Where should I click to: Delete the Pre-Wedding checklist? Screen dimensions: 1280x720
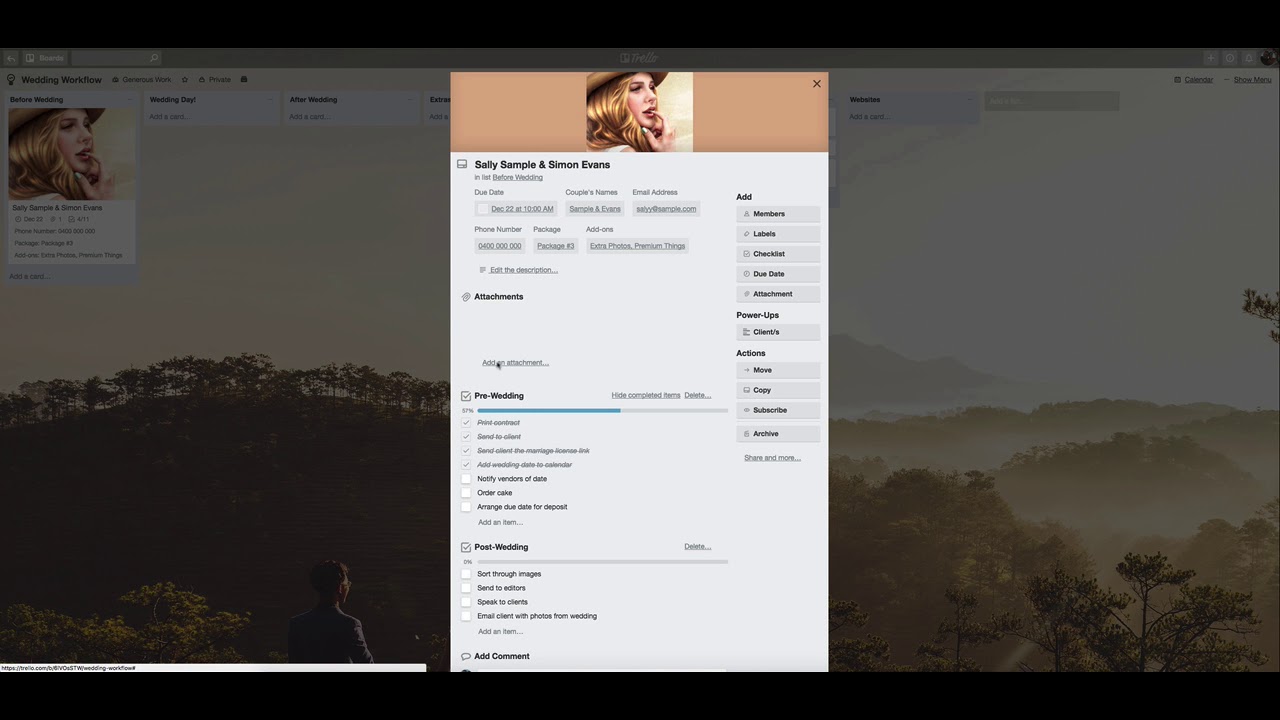coord(698,395)
